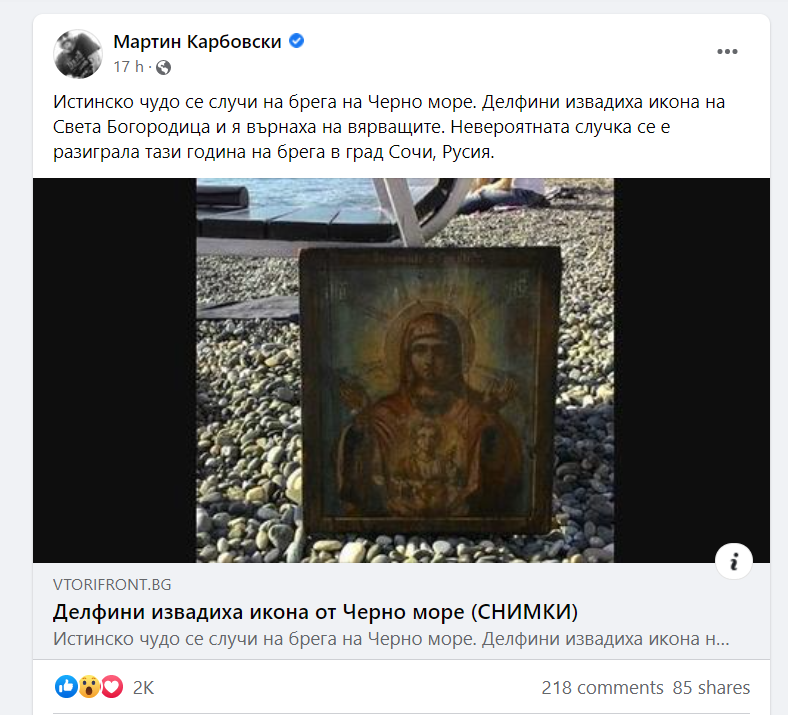Screen dimensions: 788x715
Task: Click the 17 h post timestamp
Action: point(128,67)
